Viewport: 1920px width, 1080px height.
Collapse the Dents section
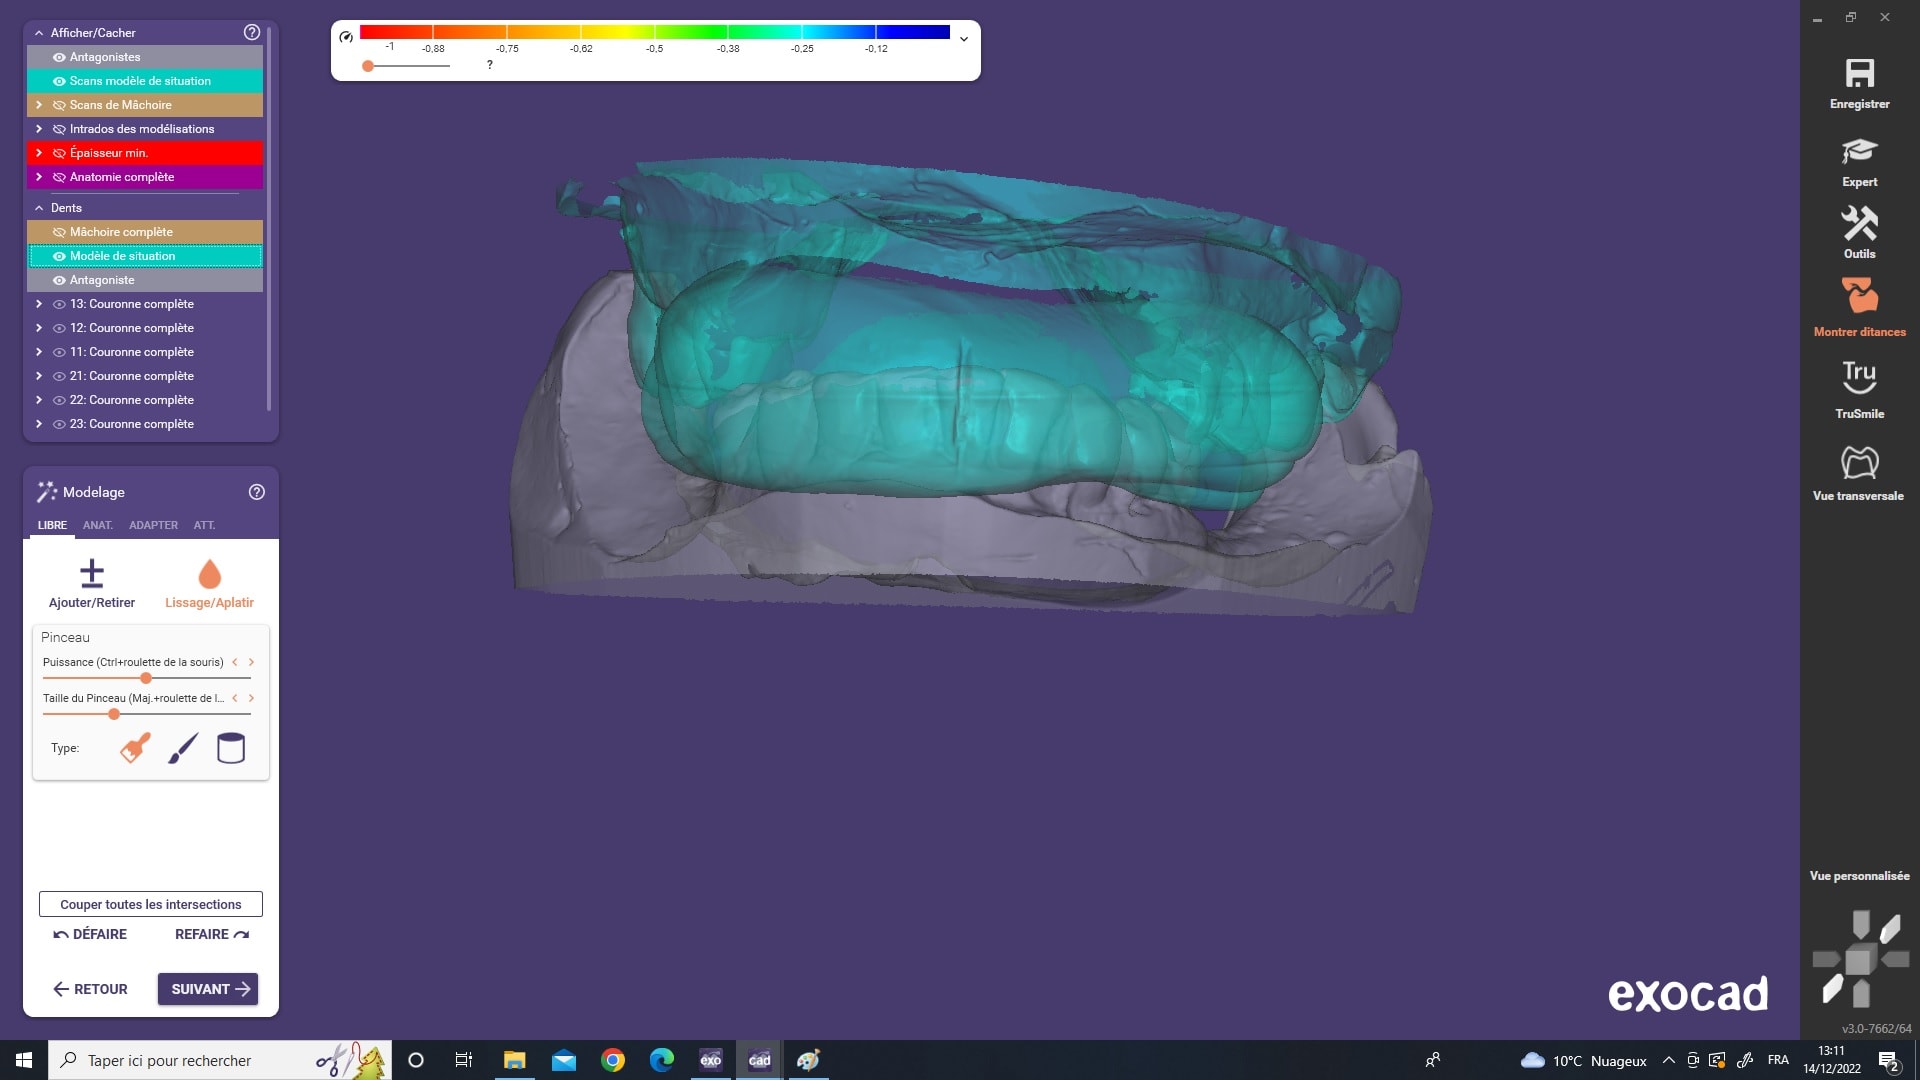tap(39, 208)
